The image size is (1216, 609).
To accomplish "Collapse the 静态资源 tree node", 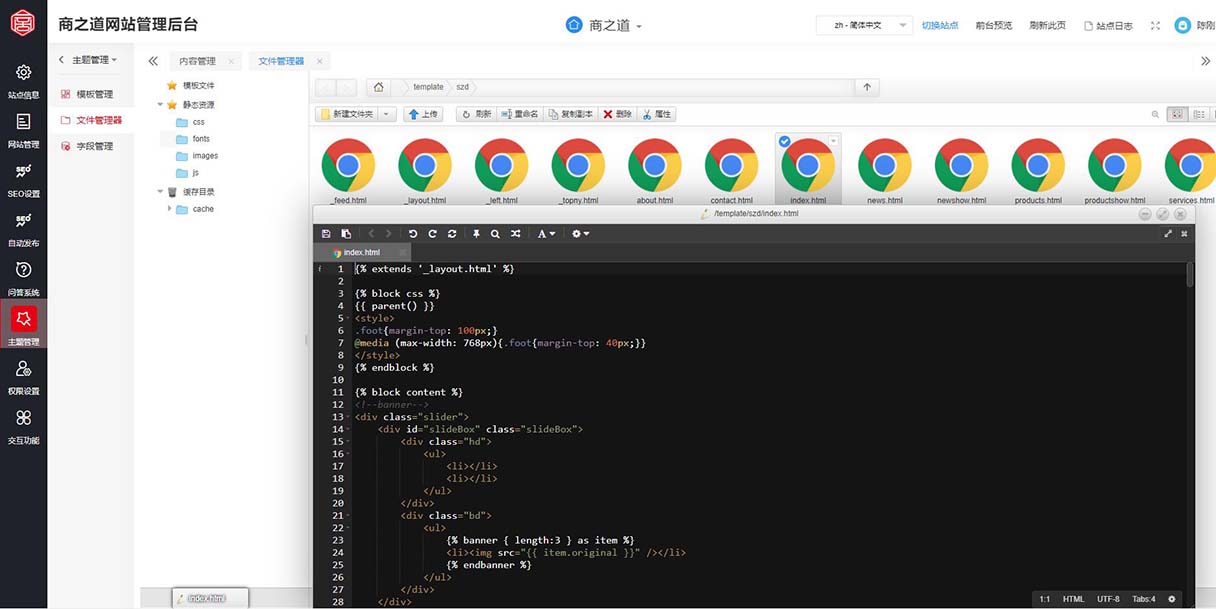I will click(x=160, y=104).
